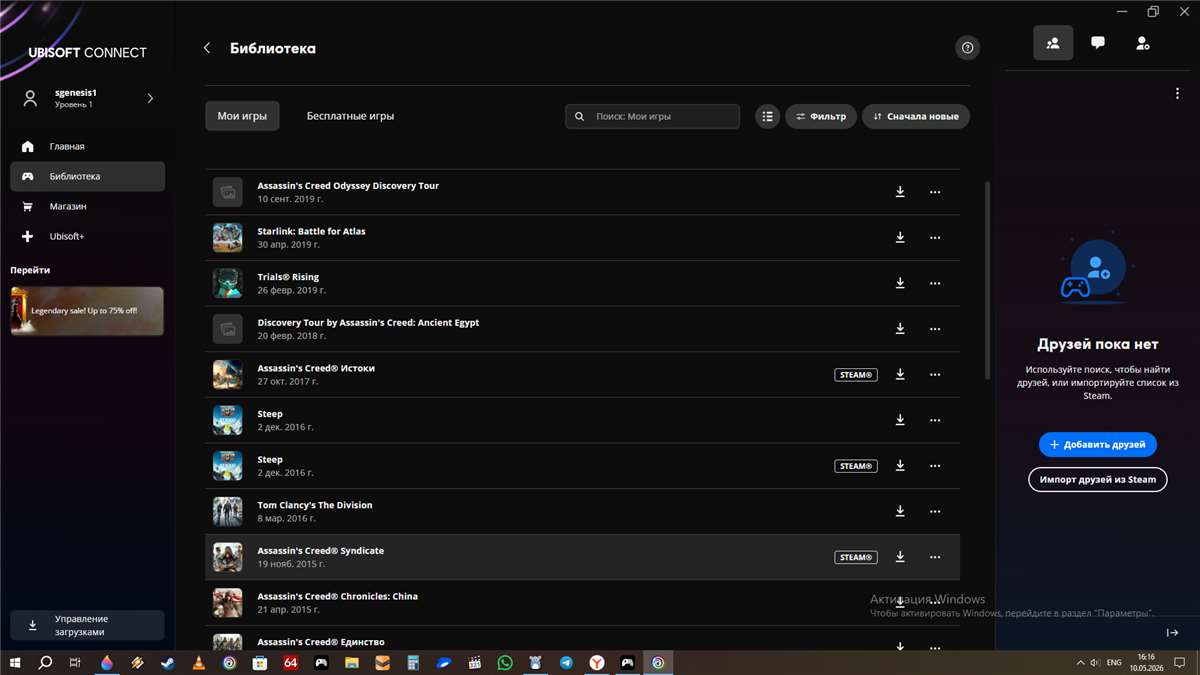Open the volume icon in system tray
The height and width of the screenshot is (675, 1200).
click(1096, 663)
